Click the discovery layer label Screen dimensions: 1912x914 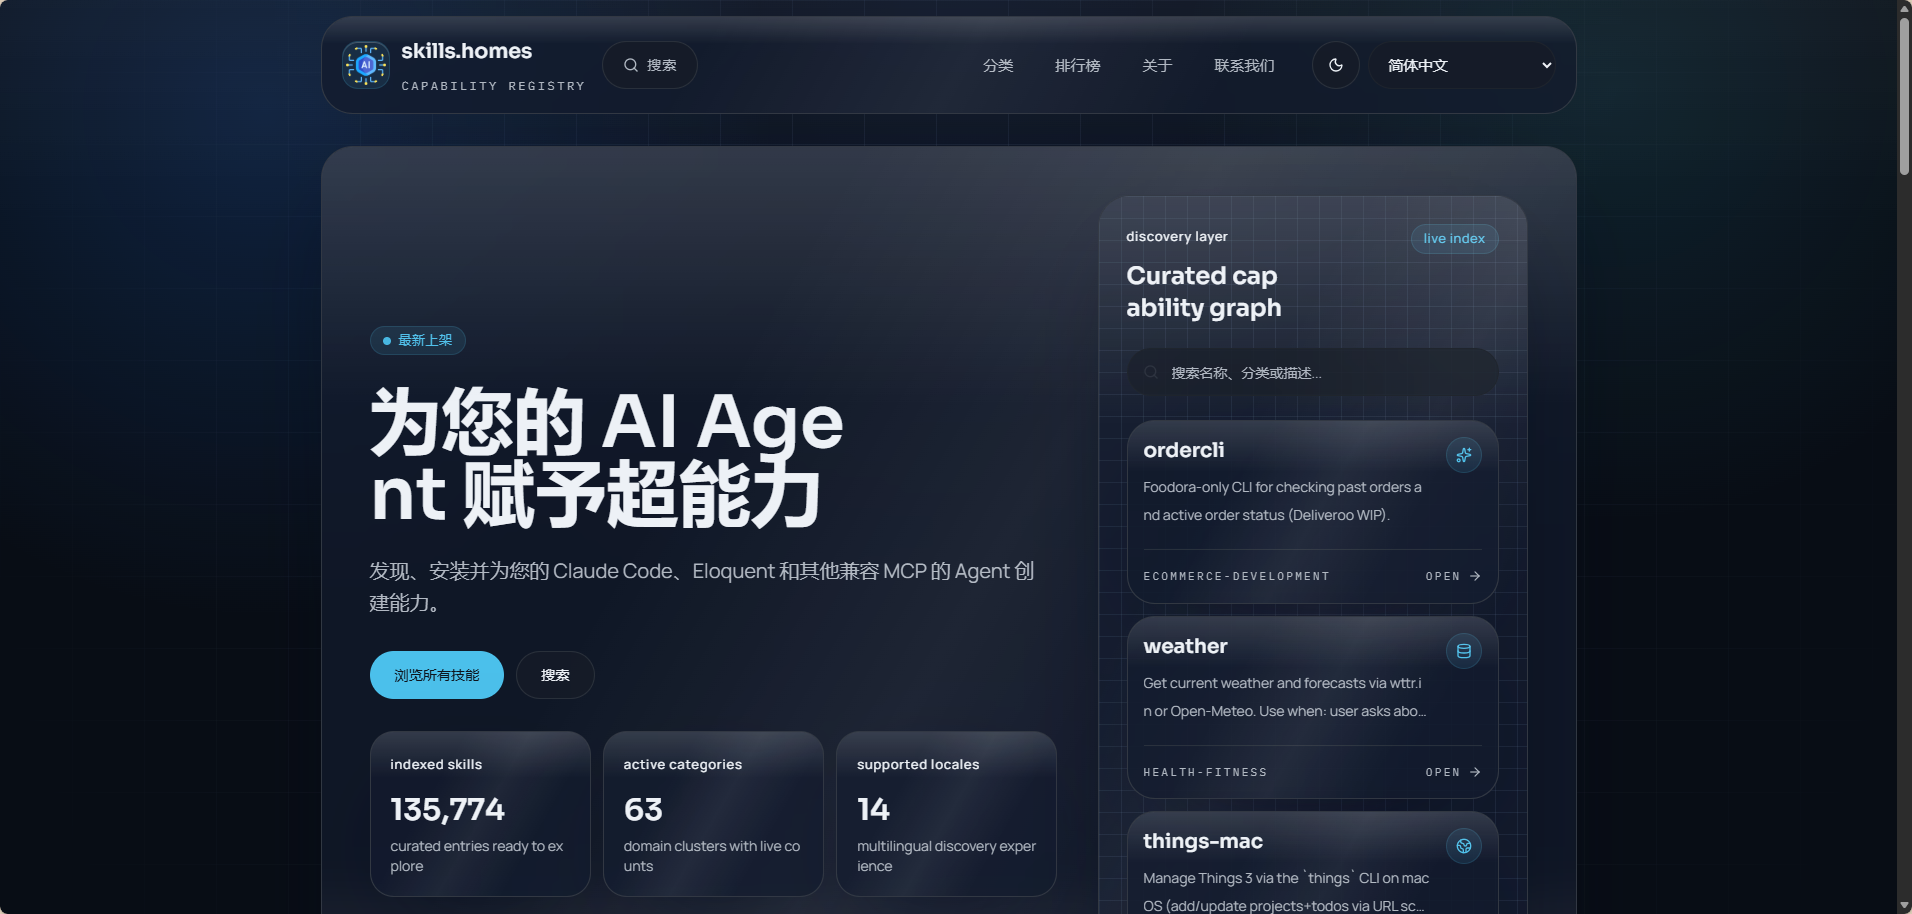point(1177,236)
